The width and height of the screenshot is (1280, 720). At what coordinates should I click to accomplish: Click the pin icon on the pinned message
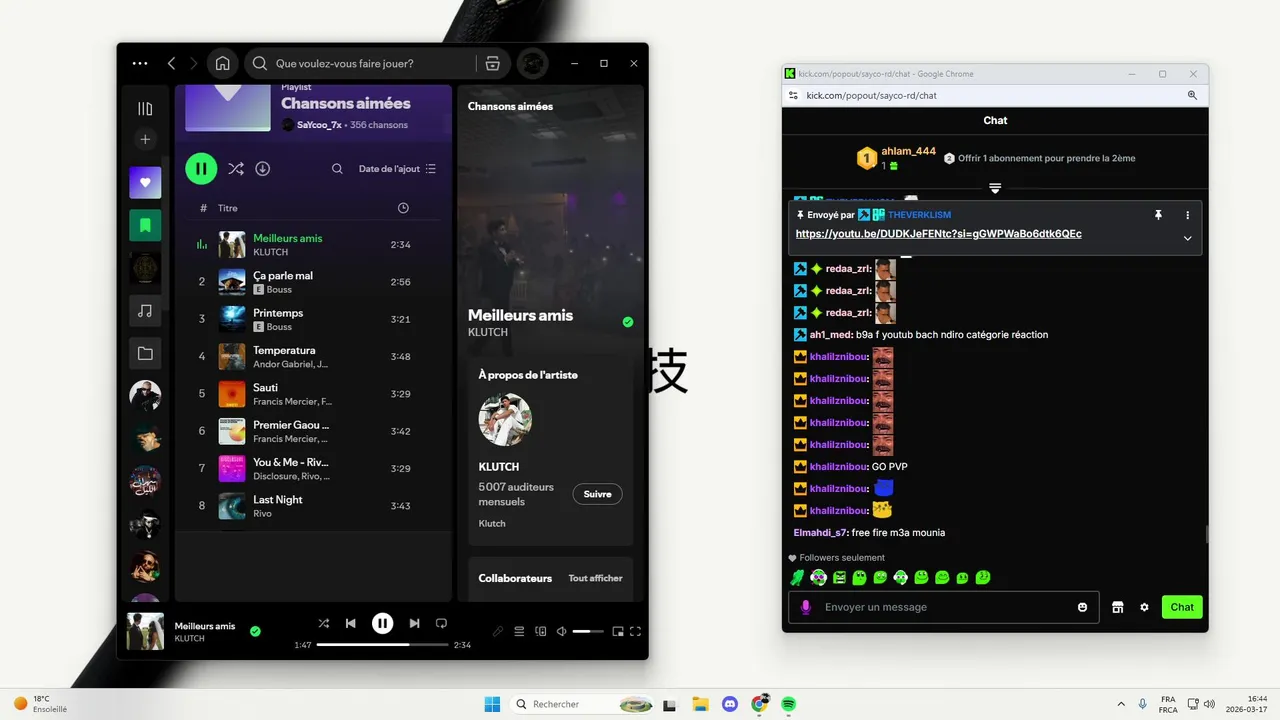1158,215
